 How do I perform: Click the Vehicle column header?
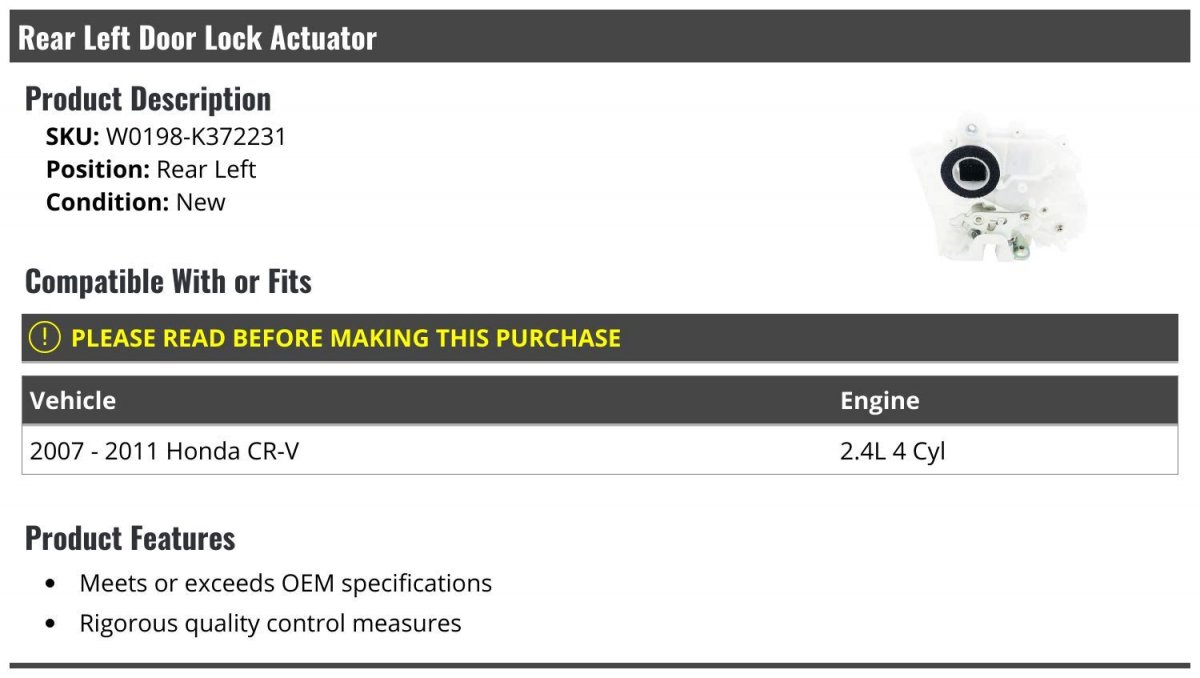click(x=73, y=400)
